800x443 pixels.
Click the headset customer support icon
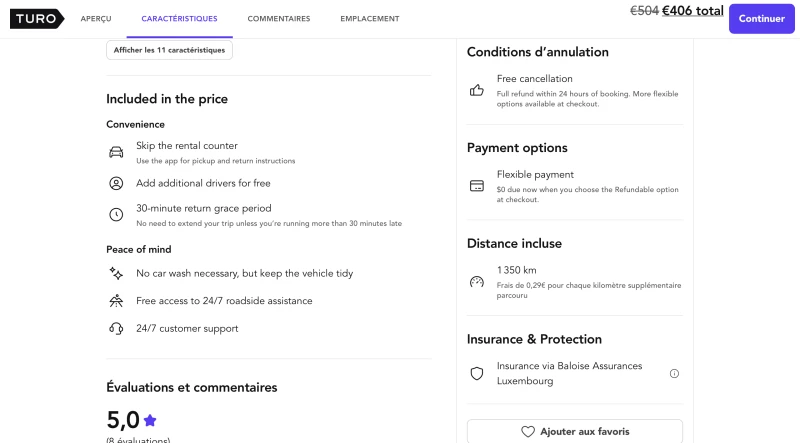(x=116, y=328)
